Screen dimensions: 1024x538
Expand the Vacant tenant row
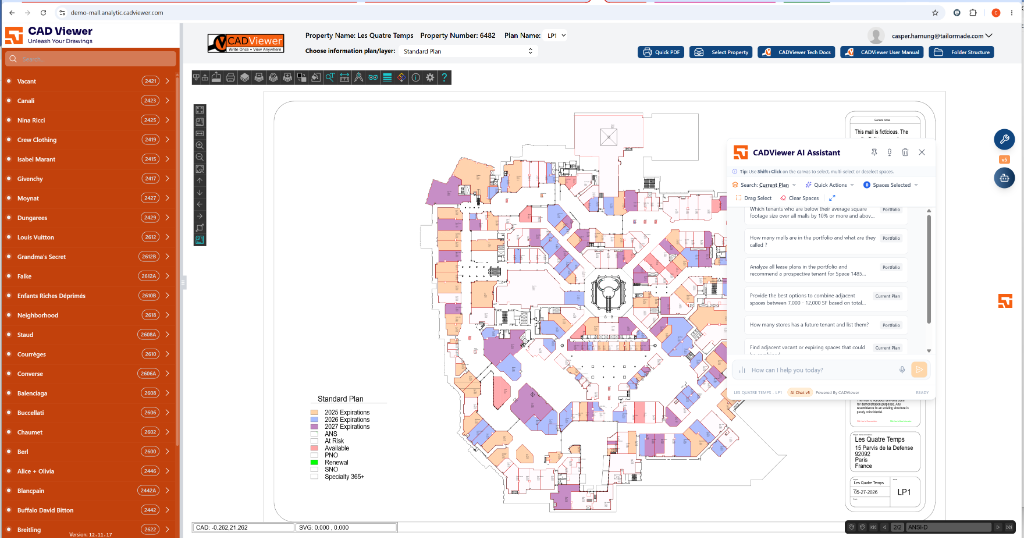167,81
